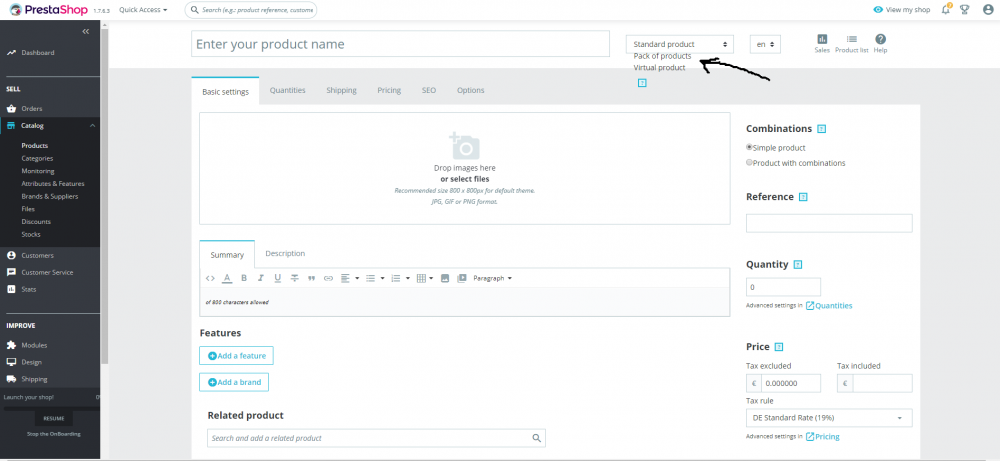The height and width of the screenshot is (461, 1000).
Task: Click the bullet list icon
Action: click(370, 278)
